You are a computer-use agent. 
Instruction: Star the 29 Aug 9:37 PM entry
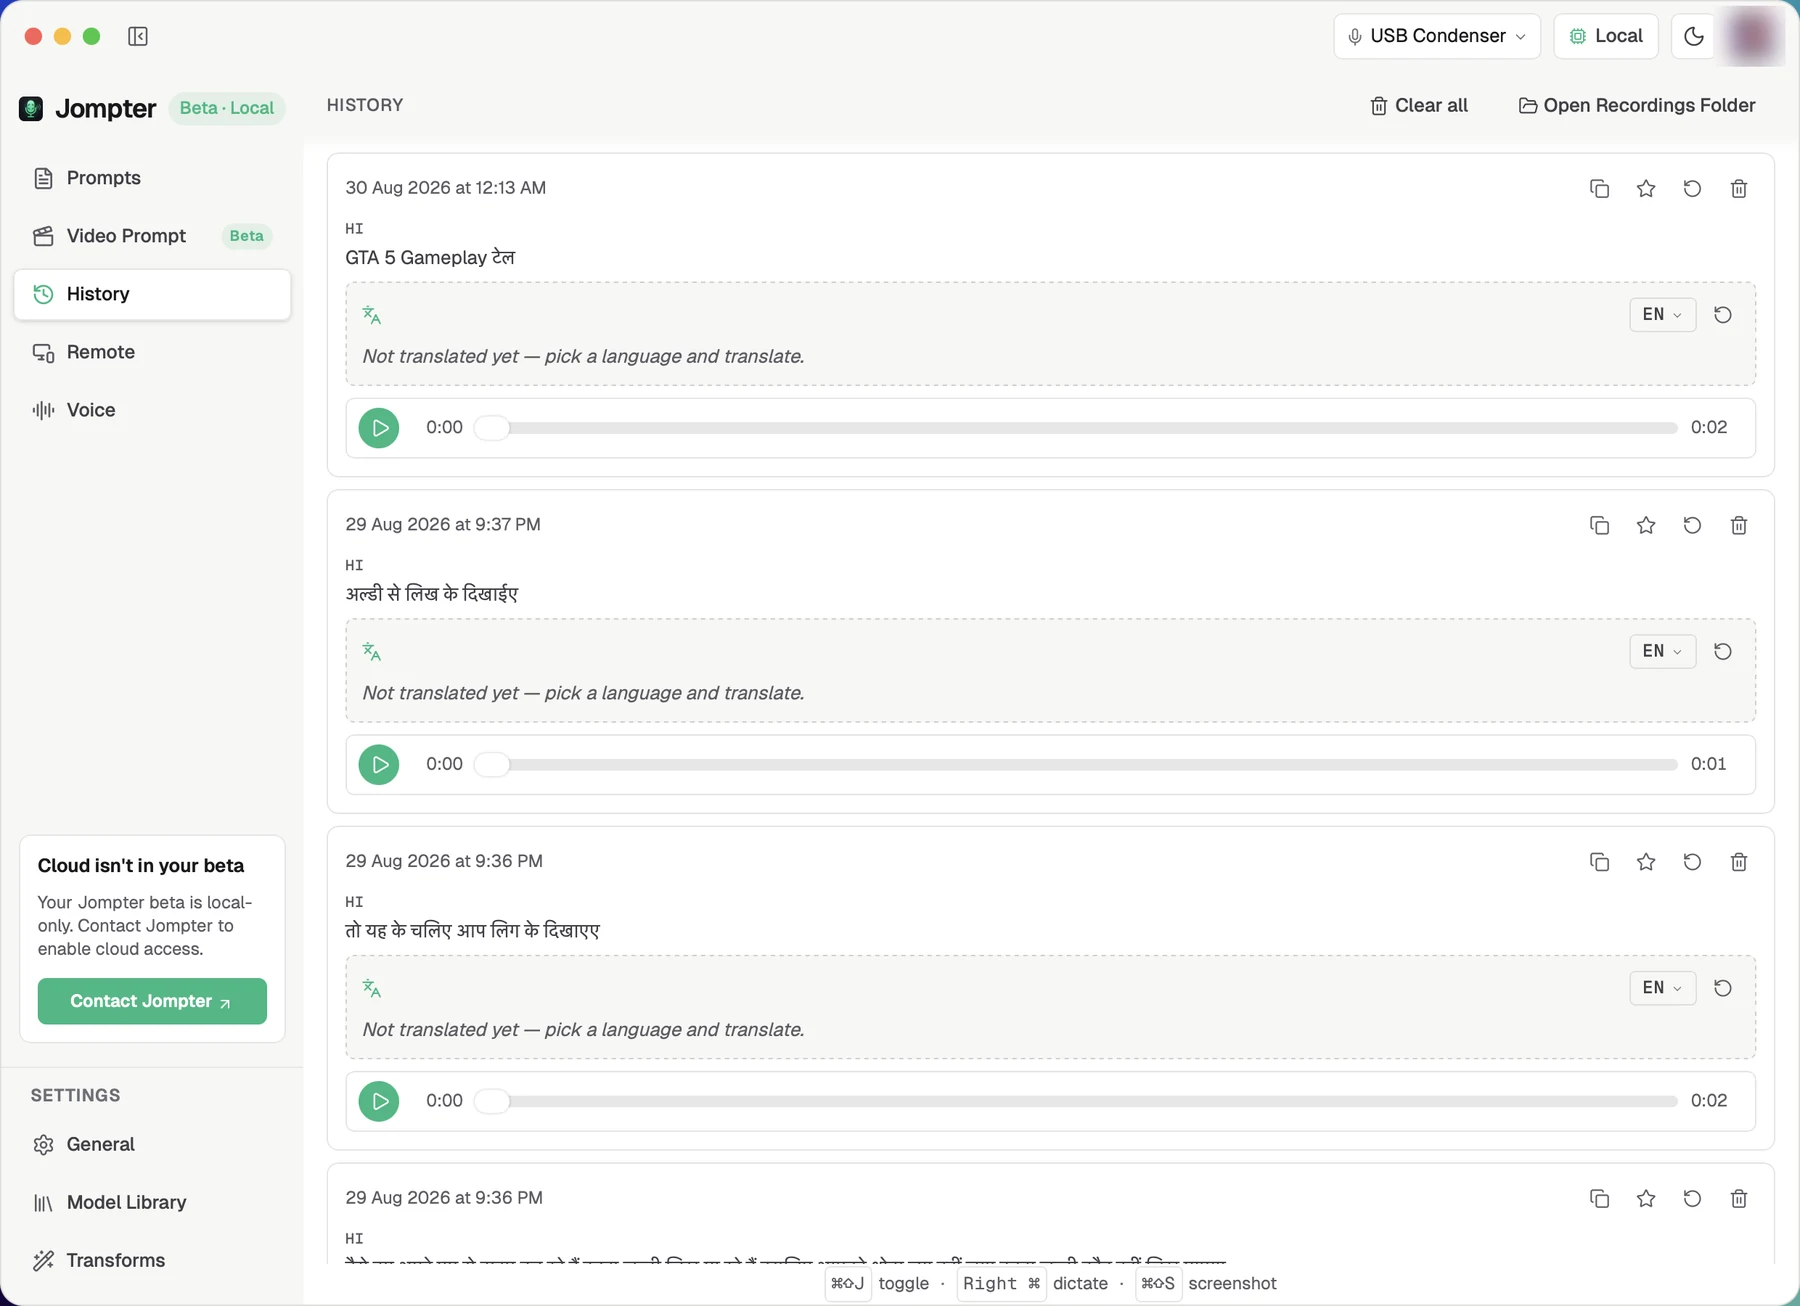click(1646, 526)
